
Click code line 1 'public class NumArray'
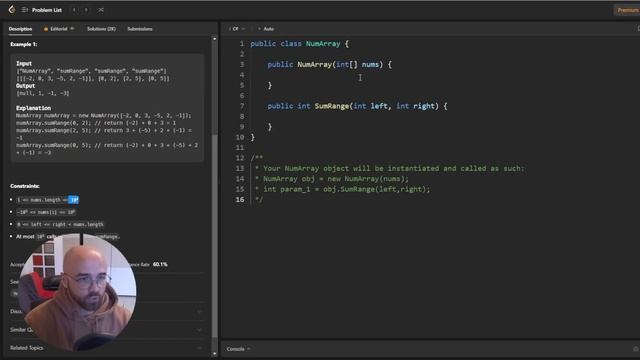(x=300, y=44)
